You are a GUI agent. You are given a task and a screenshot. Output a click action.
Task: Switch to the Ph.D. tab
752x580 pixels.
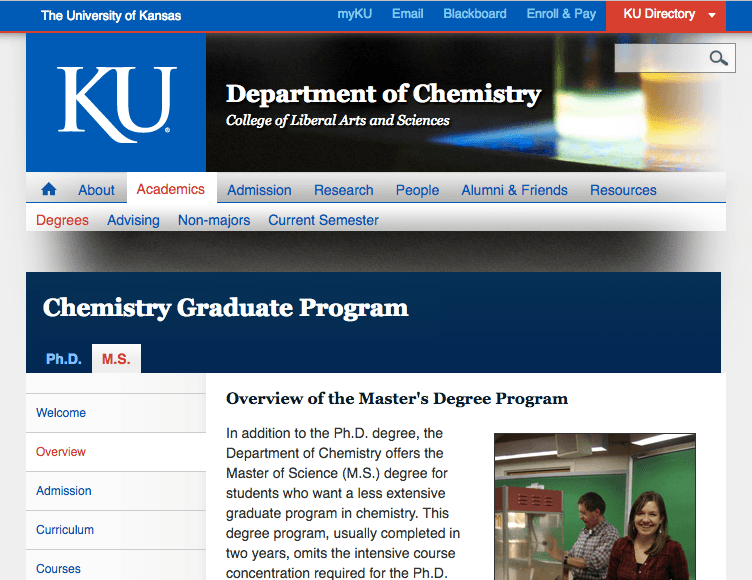point(63,359)
